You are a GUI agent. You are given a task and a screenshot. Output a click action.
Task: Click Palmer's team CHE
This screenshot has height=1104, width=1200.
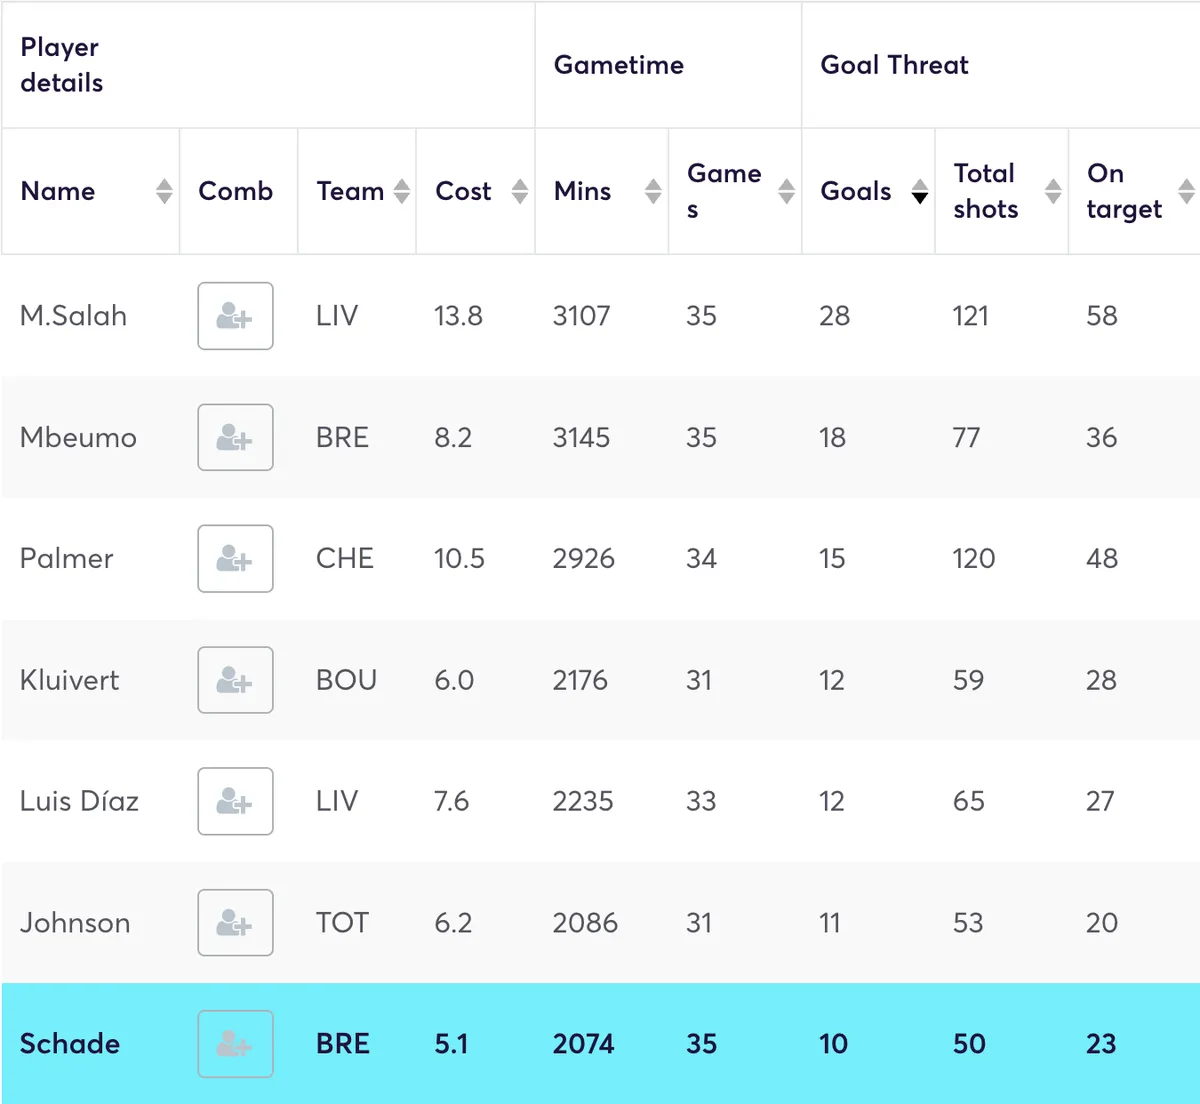pos(345,559)
